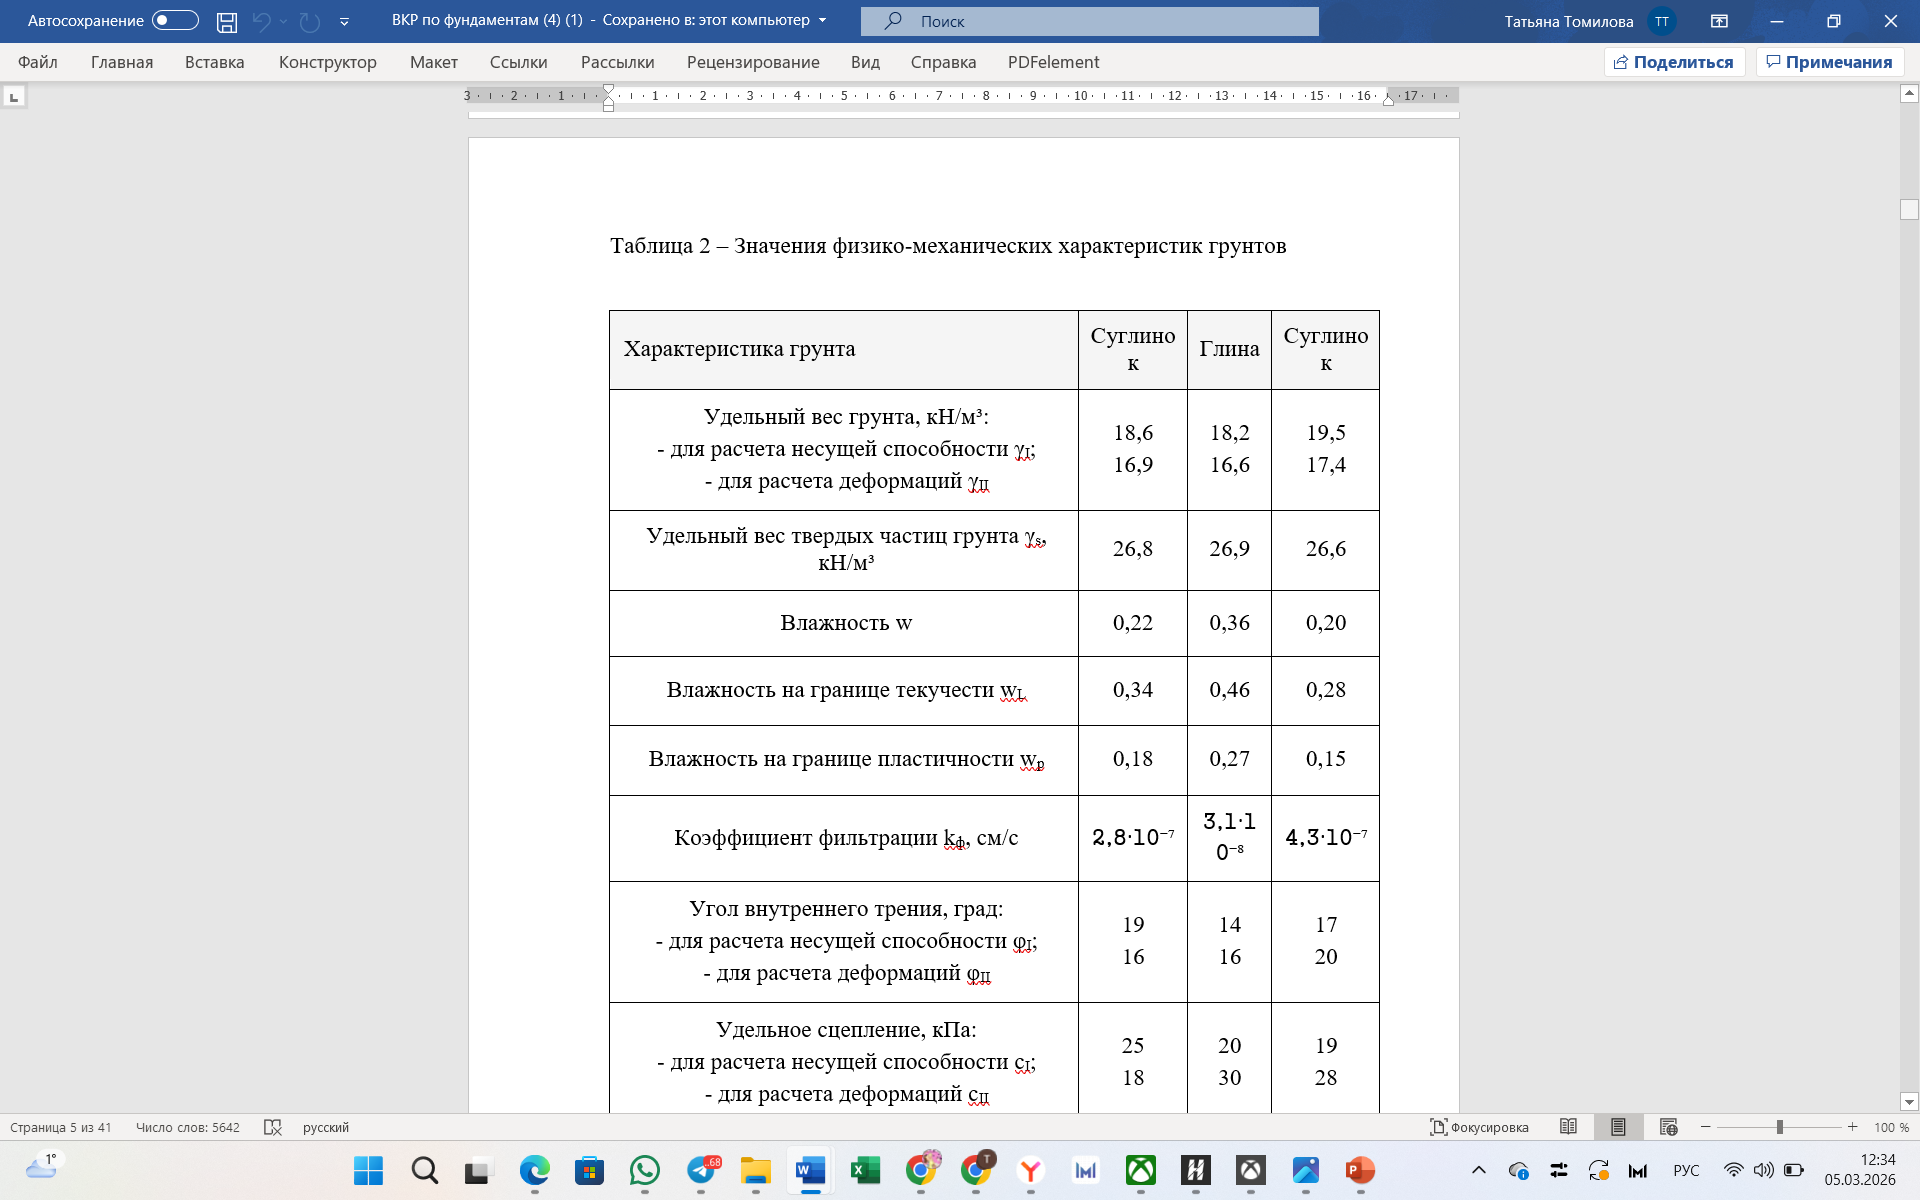The image size is (1920, 1200).
Task: Open File Explorer from the taskbar
Action: tap(755, 1170)
